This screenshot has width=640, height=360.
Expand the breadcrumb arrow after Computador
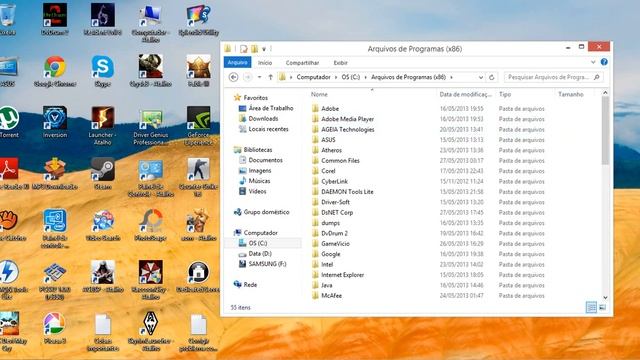[336, 77]
